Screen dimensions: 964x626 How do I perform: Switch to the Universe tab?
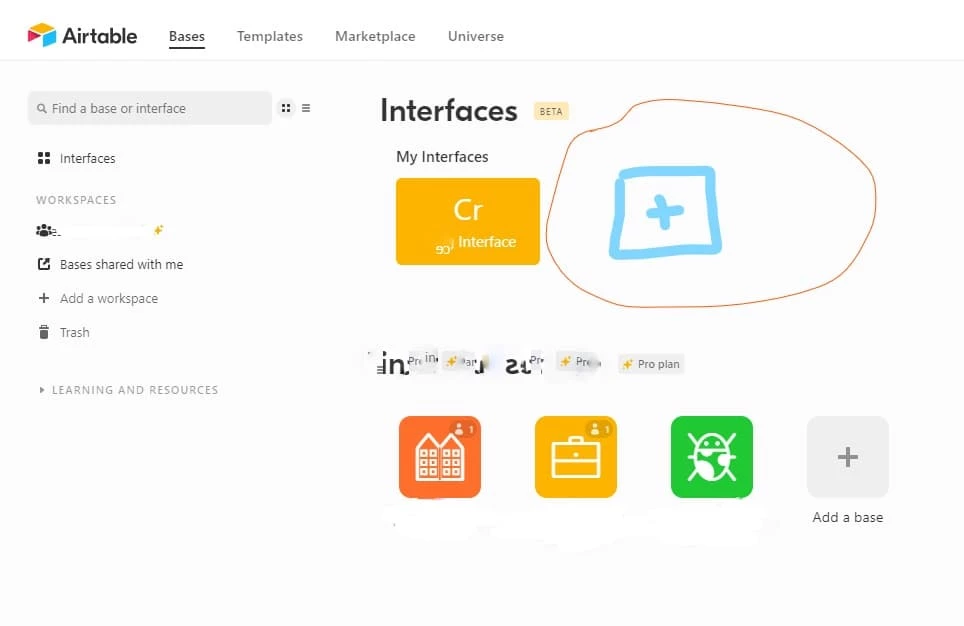tap(476, 36)
